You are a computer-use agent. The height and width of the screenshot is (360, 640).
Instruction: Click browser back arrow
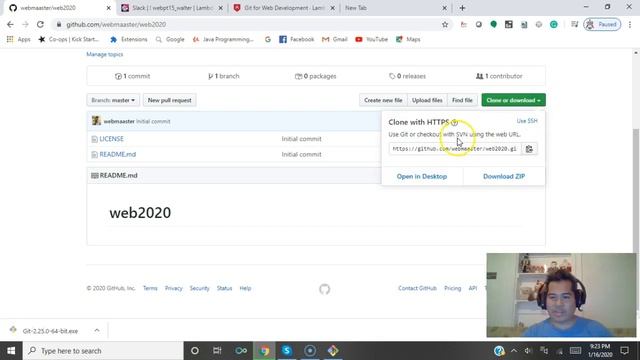pyautogui.click(x=10, y=24)
